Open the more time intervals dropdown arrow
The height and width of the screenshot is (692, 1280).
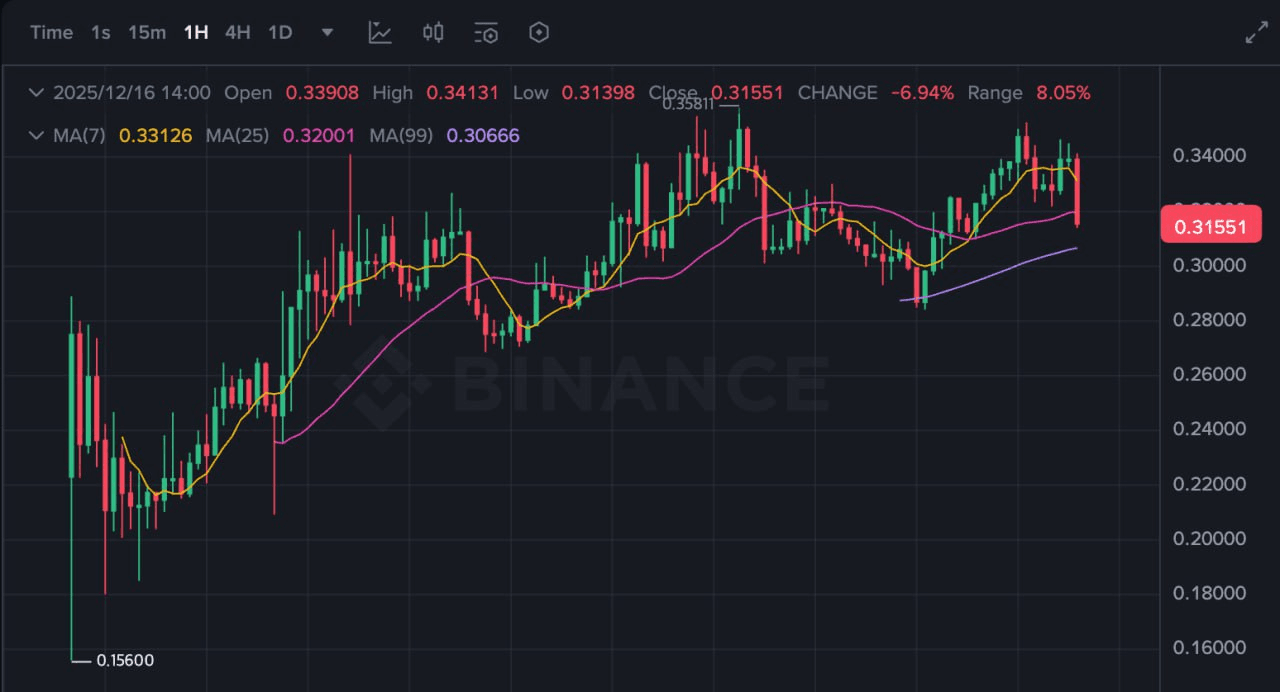(x=327, y=32)
